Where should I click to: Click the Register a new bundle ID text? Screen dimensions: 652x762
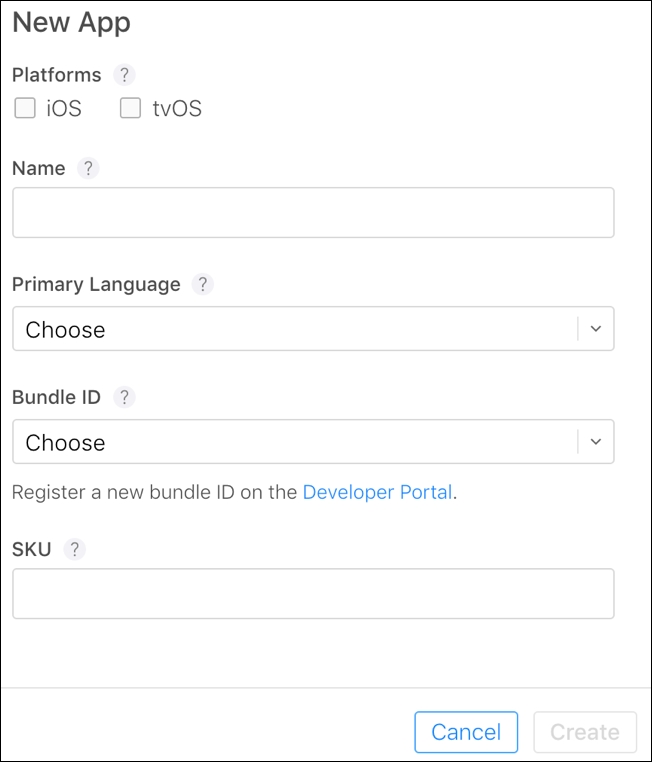pos(123,492)
